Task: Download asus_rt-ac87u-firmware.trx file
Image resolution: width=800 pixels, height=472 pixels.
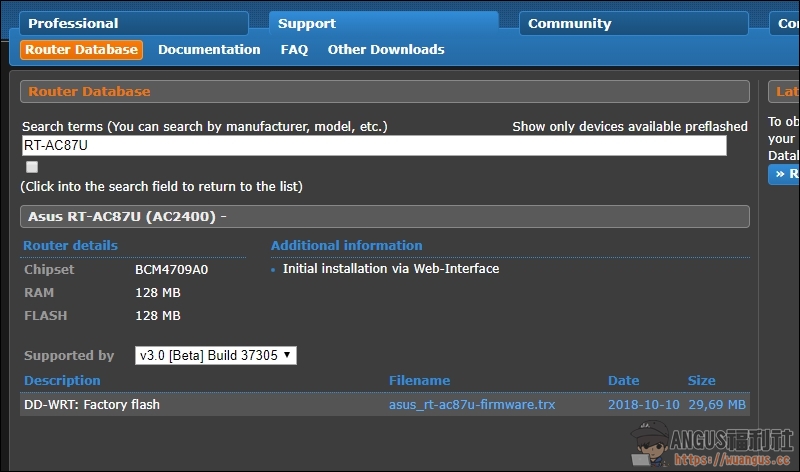Action: coord(472,405)
